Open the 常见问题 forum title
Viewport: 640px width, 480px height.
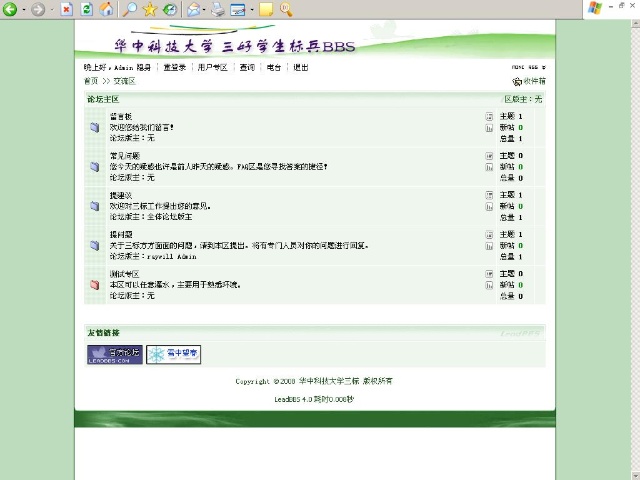click(125, 156)
